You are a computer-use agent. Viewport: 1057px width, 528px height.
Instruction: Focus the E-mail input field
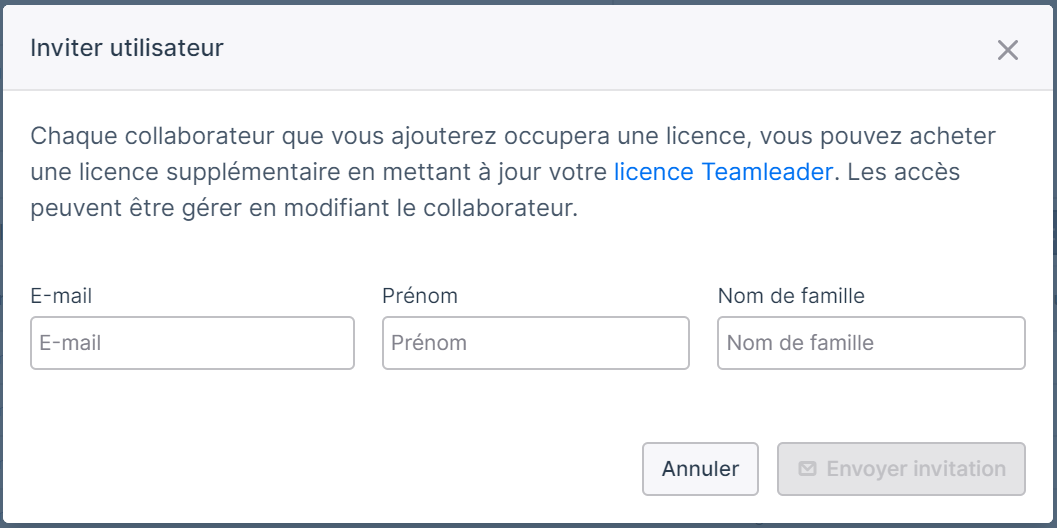pos(192,343)
